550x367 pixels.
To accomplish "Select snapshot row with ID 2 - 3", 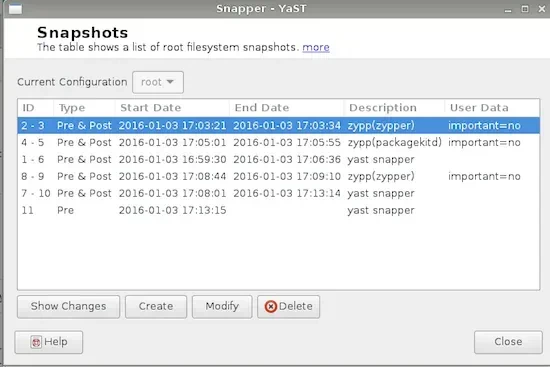I will pyautogui.click(x=279, y=126).
